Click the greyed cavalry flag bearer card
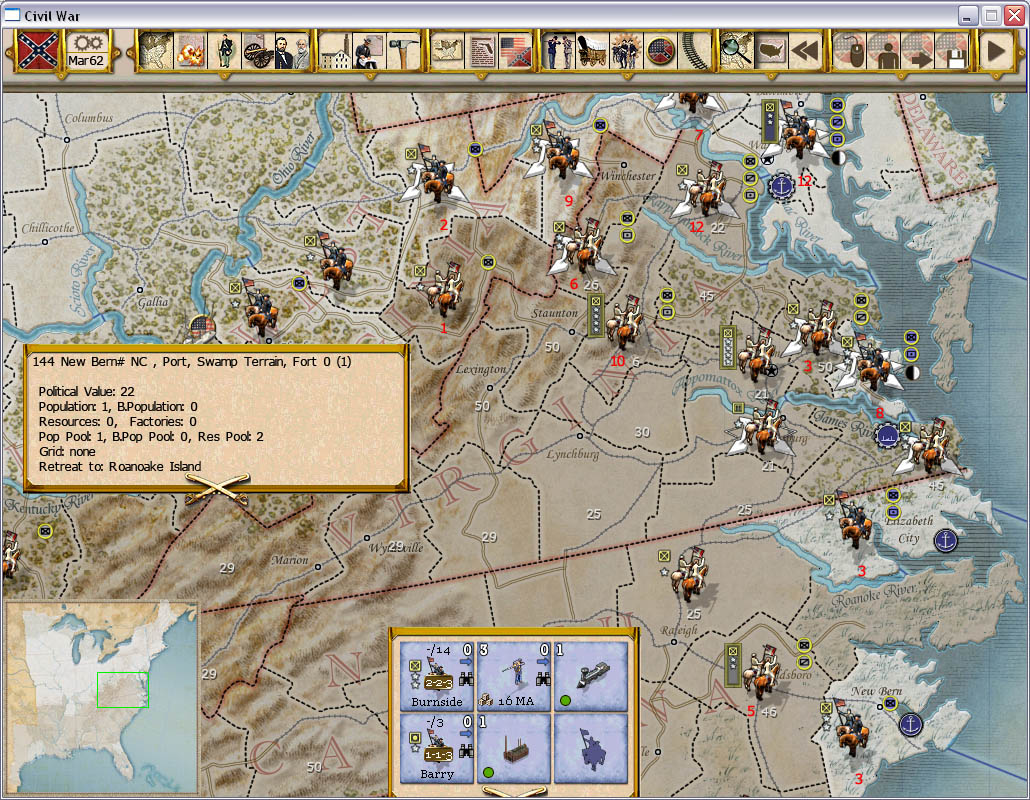This screenshot has height=800, width=1030. (591, 748)
